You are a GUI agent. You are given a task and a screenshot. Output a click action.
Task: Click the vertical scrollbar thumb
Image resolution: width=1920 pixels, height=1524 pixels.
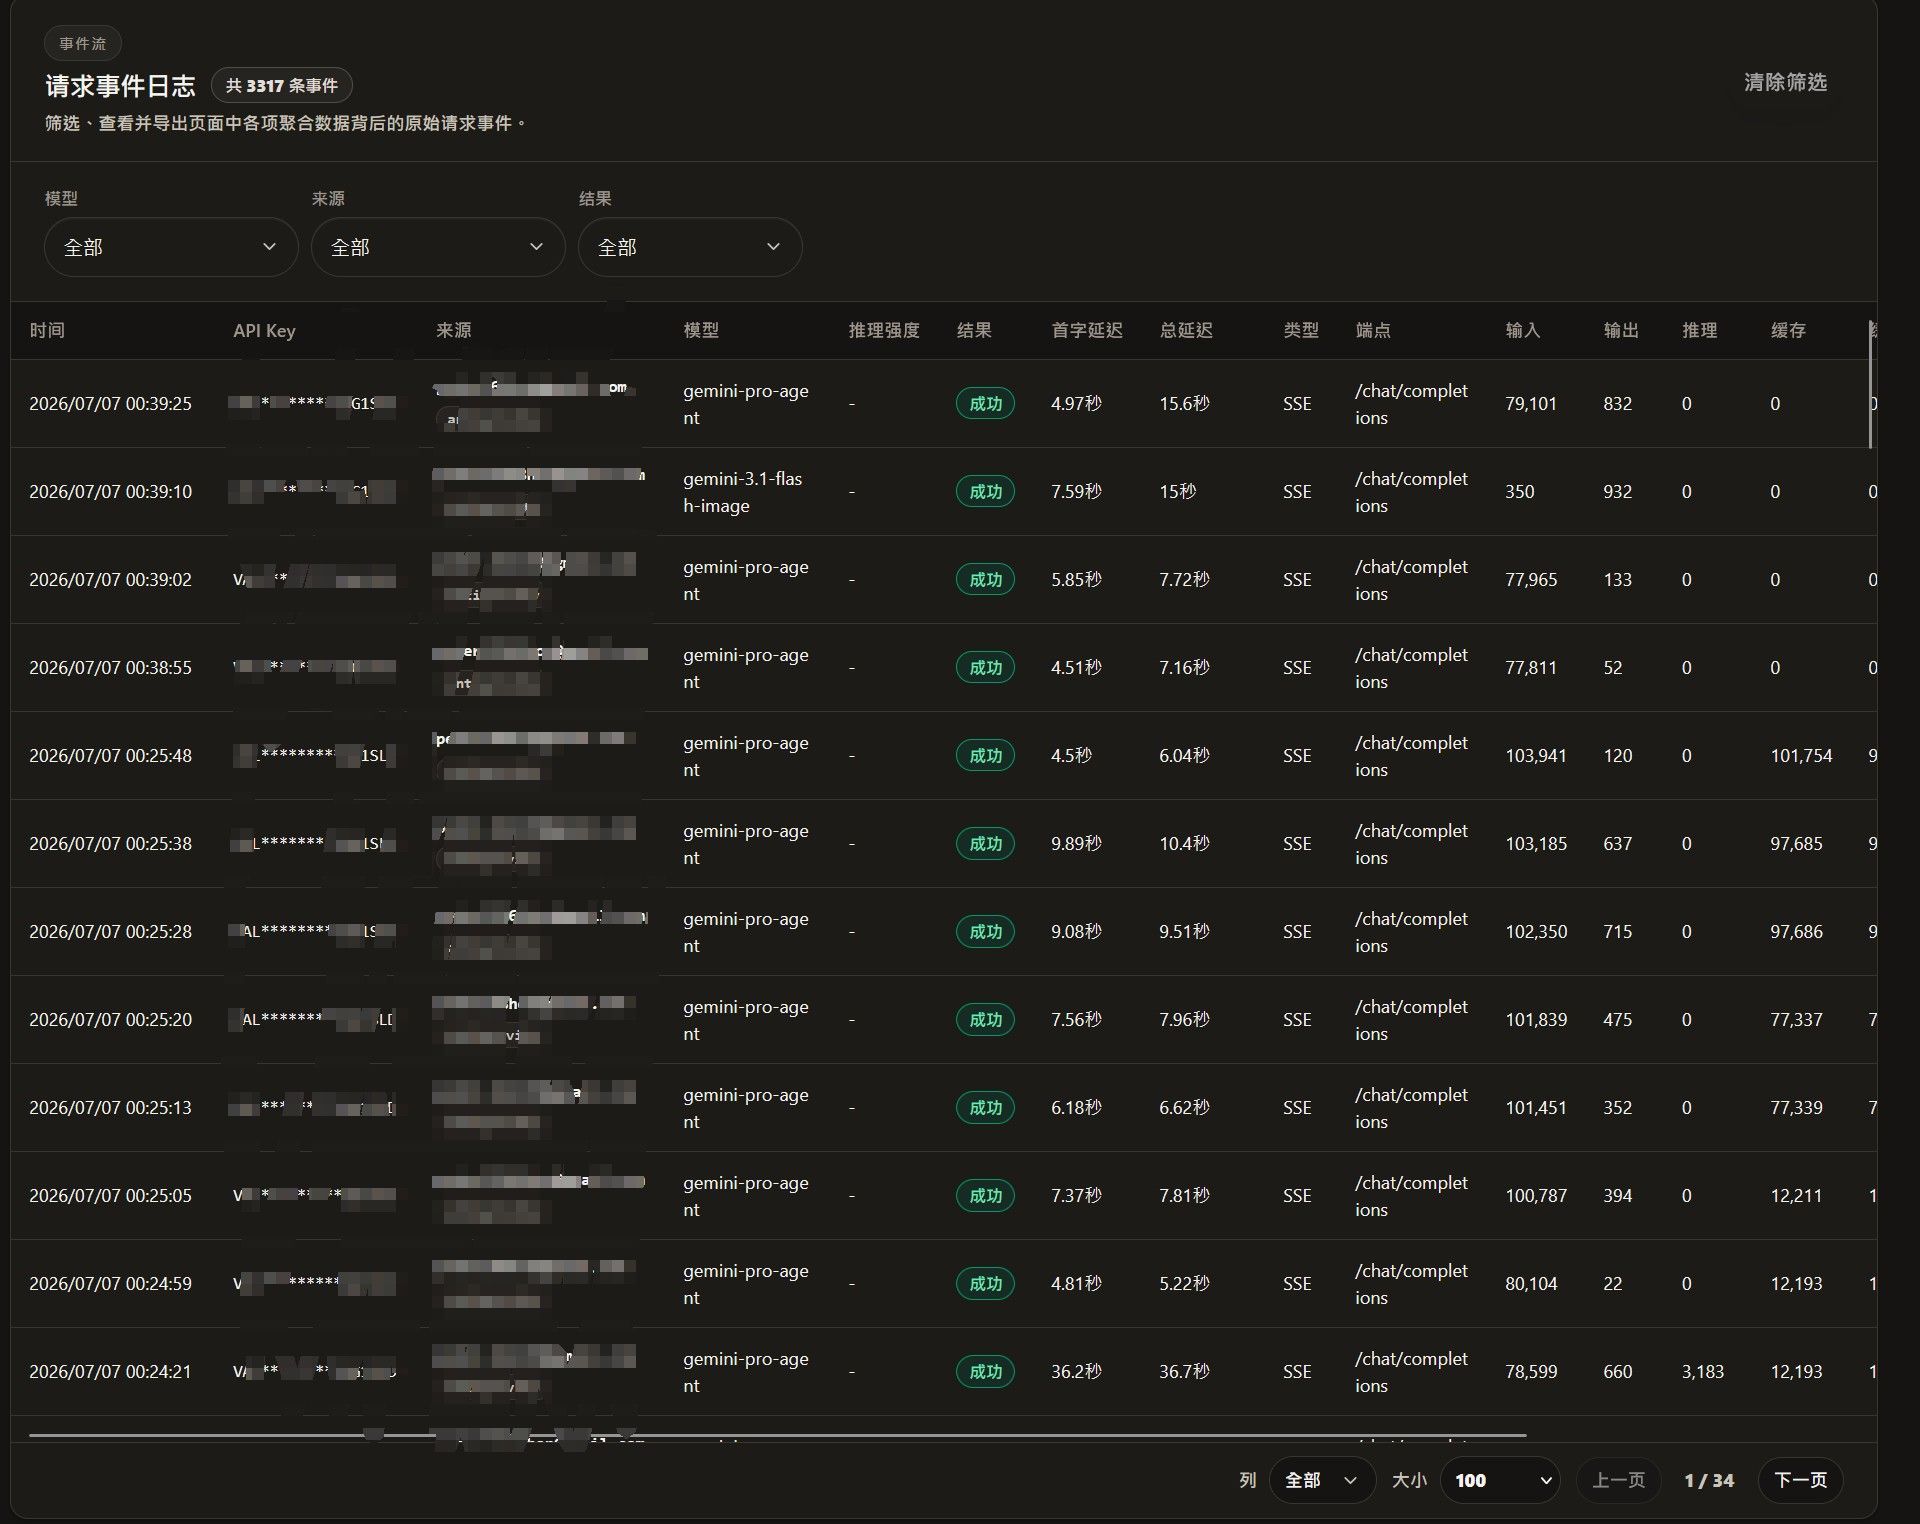tap(1870, 385)
